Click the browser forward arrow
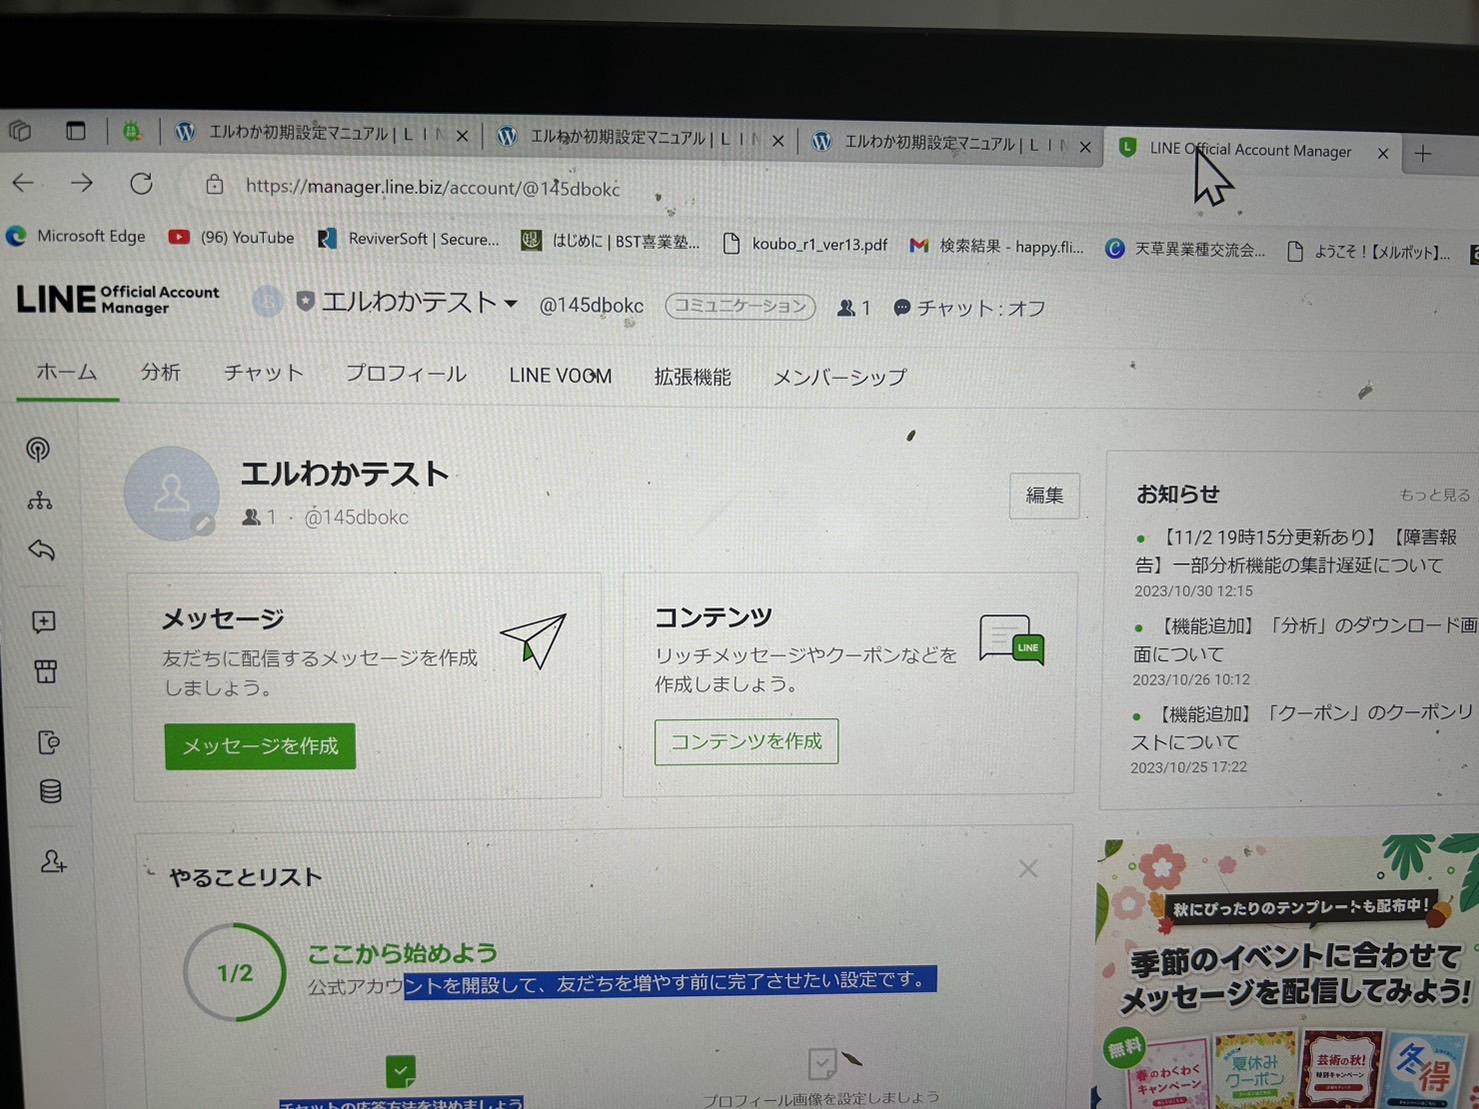This screenshot has width=1479, height=1109. (x=82, y=183)
